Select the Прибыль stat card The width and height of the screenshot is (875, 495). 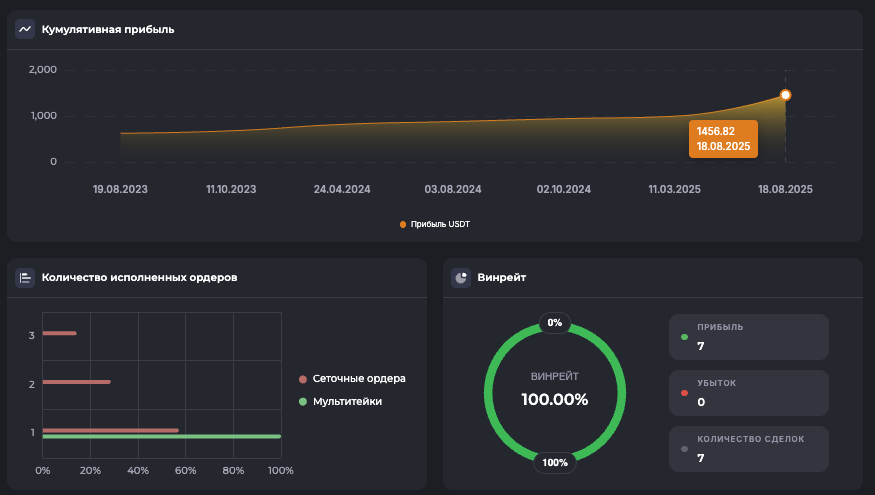click(748, 337)
